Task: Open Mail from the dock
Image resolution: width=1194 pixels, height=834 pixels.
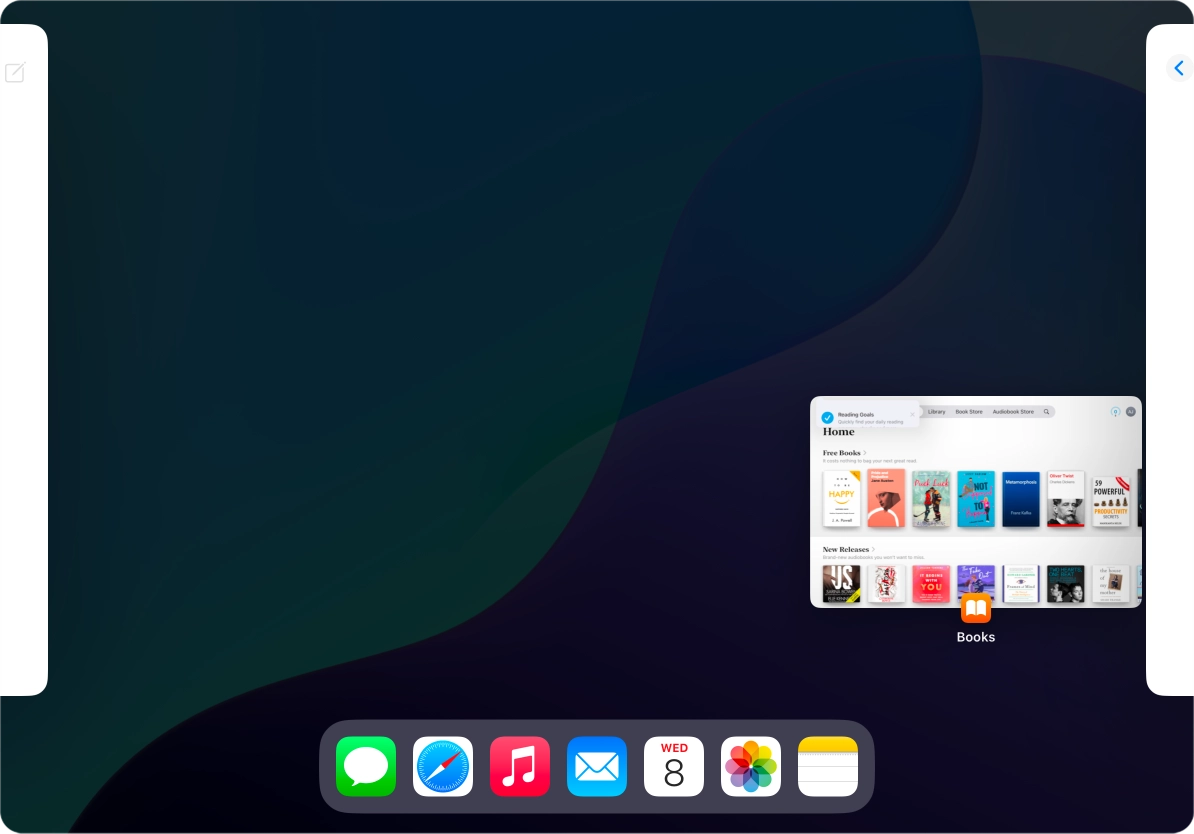Action: (x=597, y=766)
